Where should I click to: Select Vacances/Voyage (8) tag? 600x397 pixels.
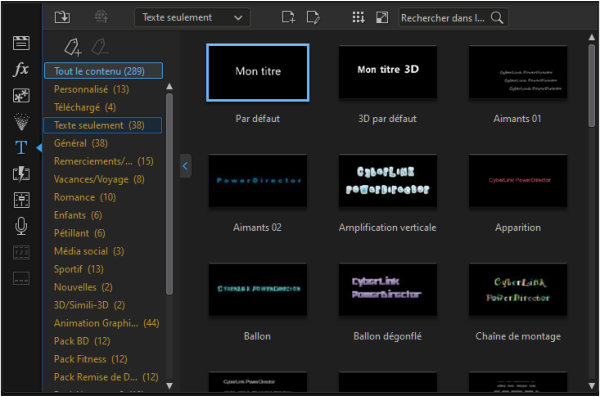[x=99, y=179]
